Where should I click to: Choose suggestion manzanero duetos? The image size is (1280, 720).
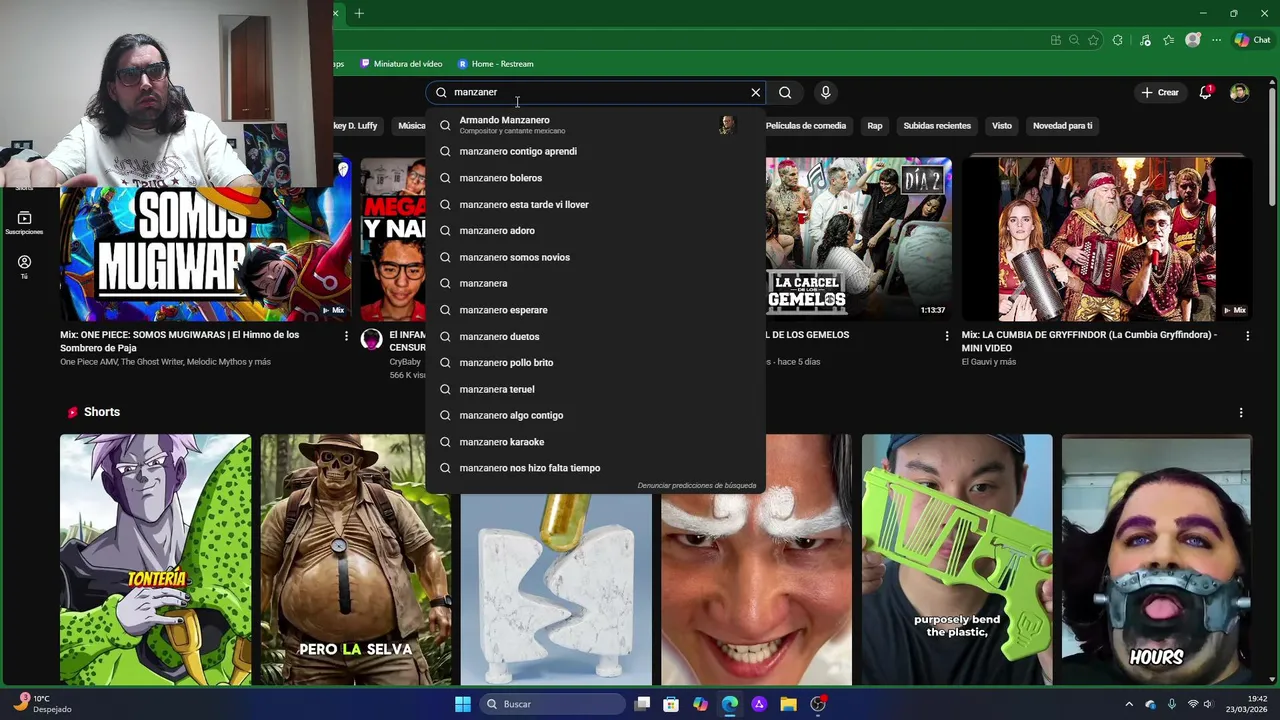coord(596,336)
